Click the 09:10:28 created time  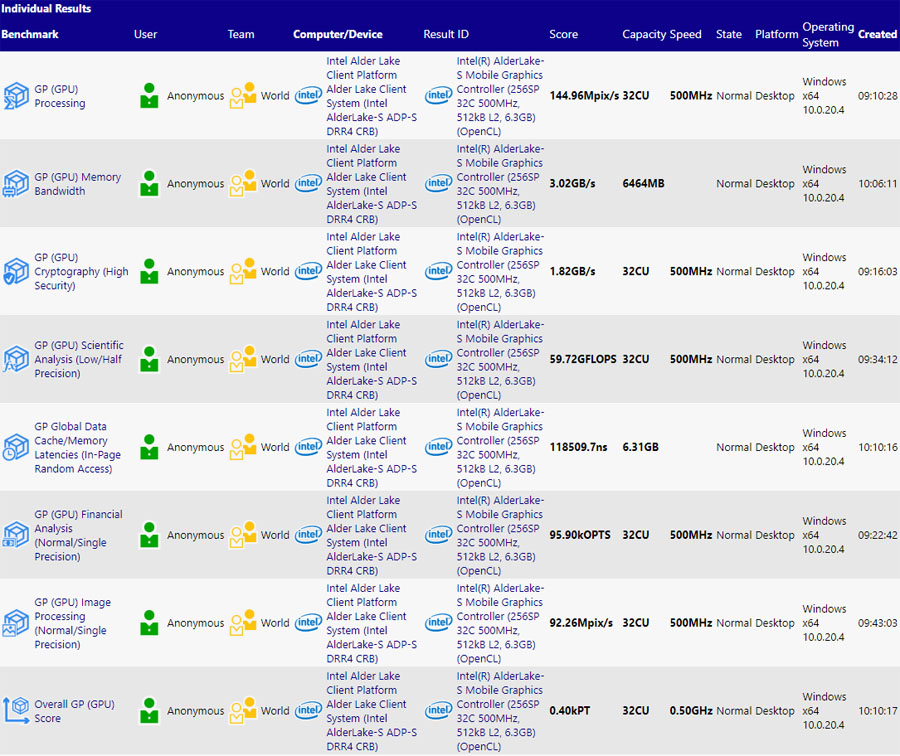pyautogui.click(x=878, y=96)
